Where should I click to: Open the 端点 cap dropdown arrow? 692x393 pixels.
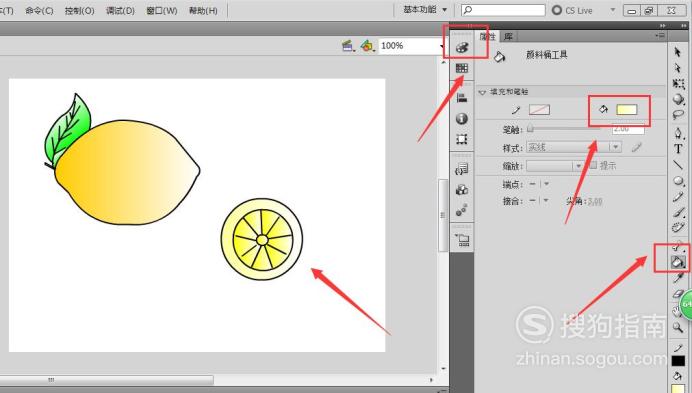[x=546, y=184]
